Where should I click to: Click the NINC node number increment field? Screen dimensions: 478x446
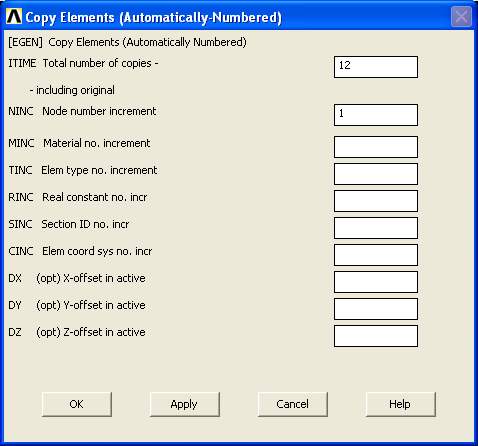coord(376,115)
